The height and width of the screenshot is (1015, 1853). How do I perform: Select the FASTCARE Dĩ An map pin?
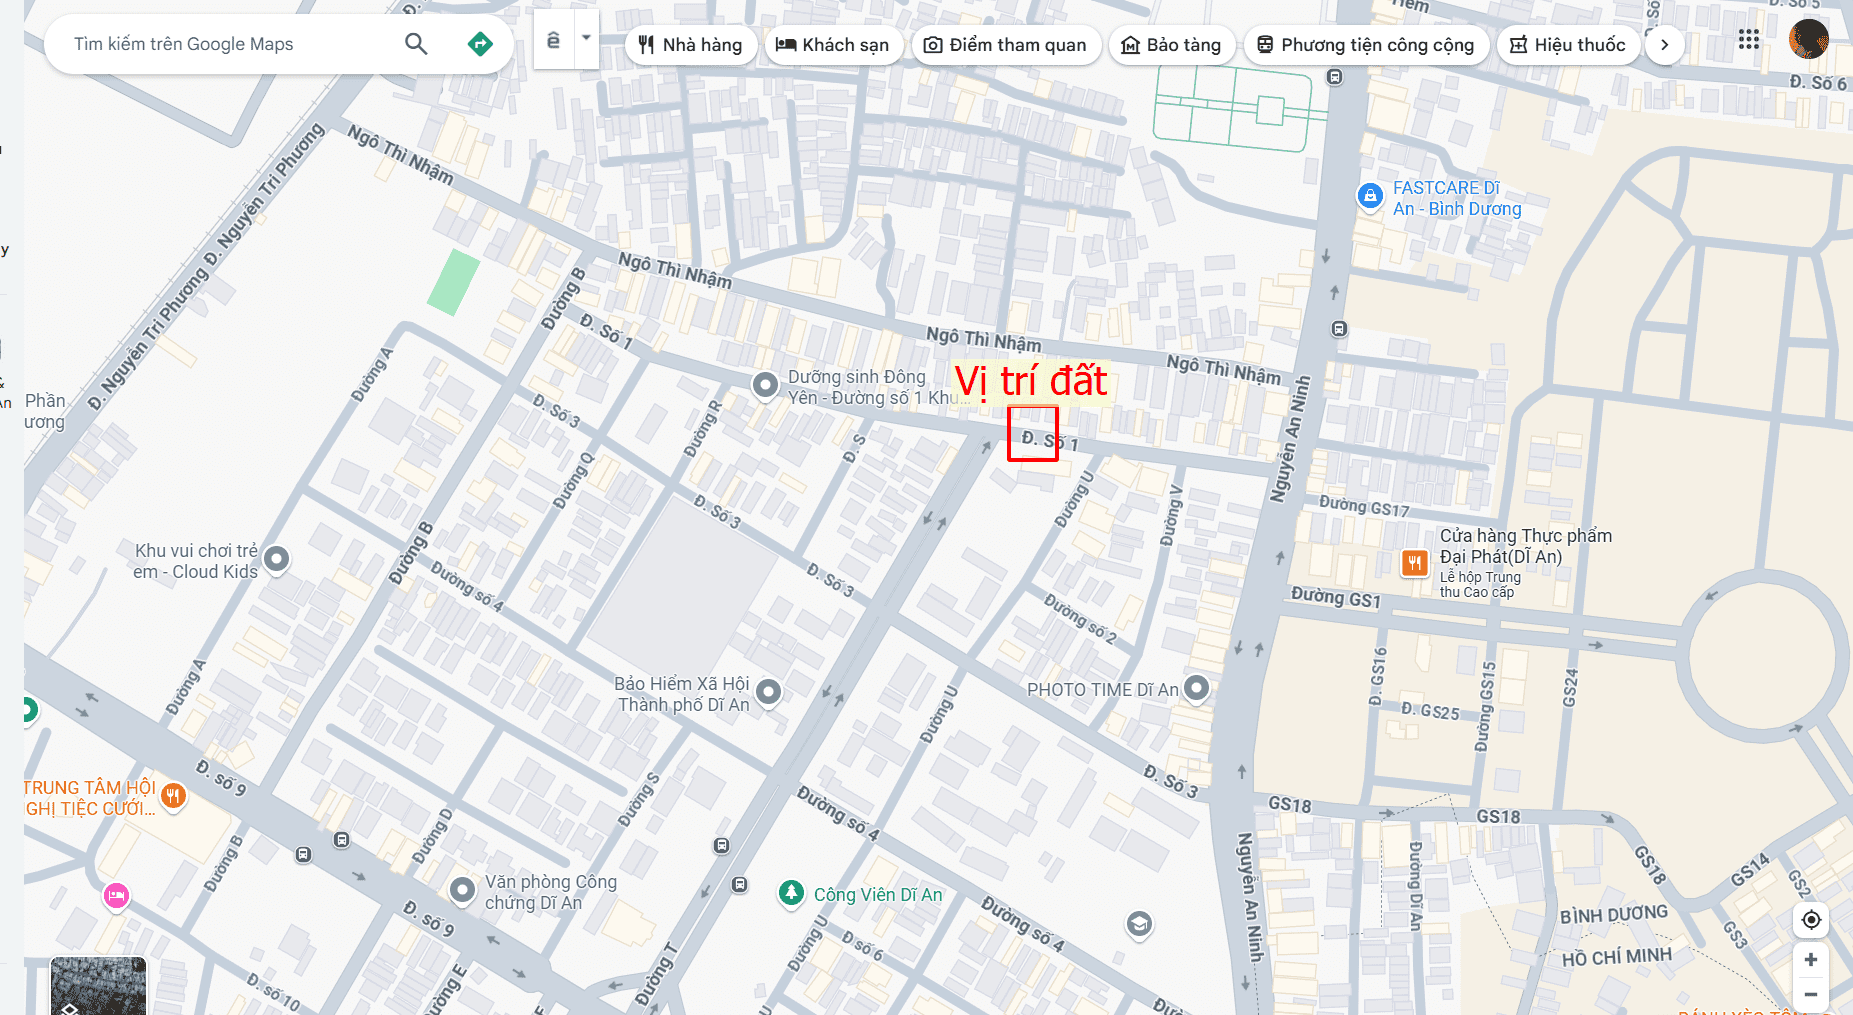click(x=1369, y=196)
